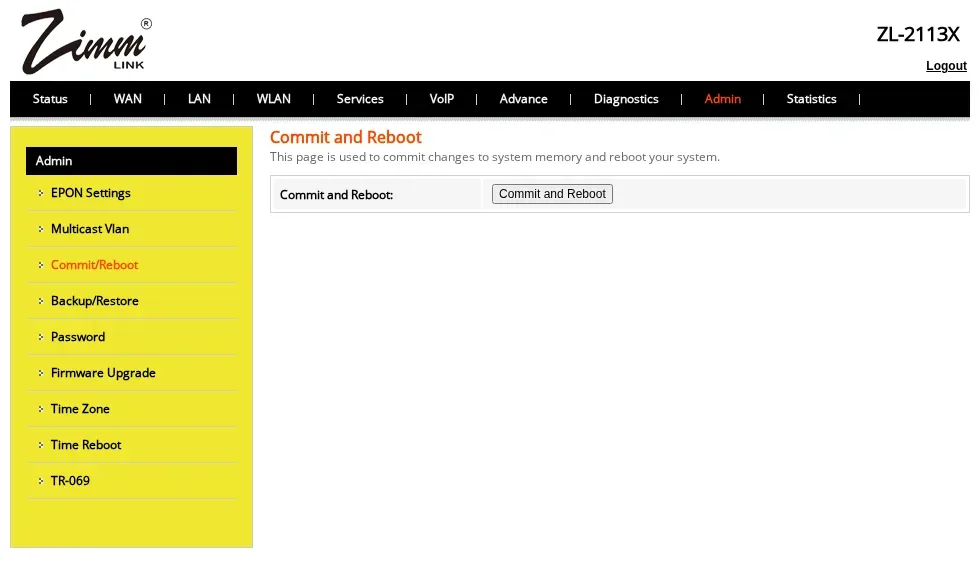This screenshot has height=576, width=980.
Task: Open the Advance menu
Action: (x=524, y=99)
